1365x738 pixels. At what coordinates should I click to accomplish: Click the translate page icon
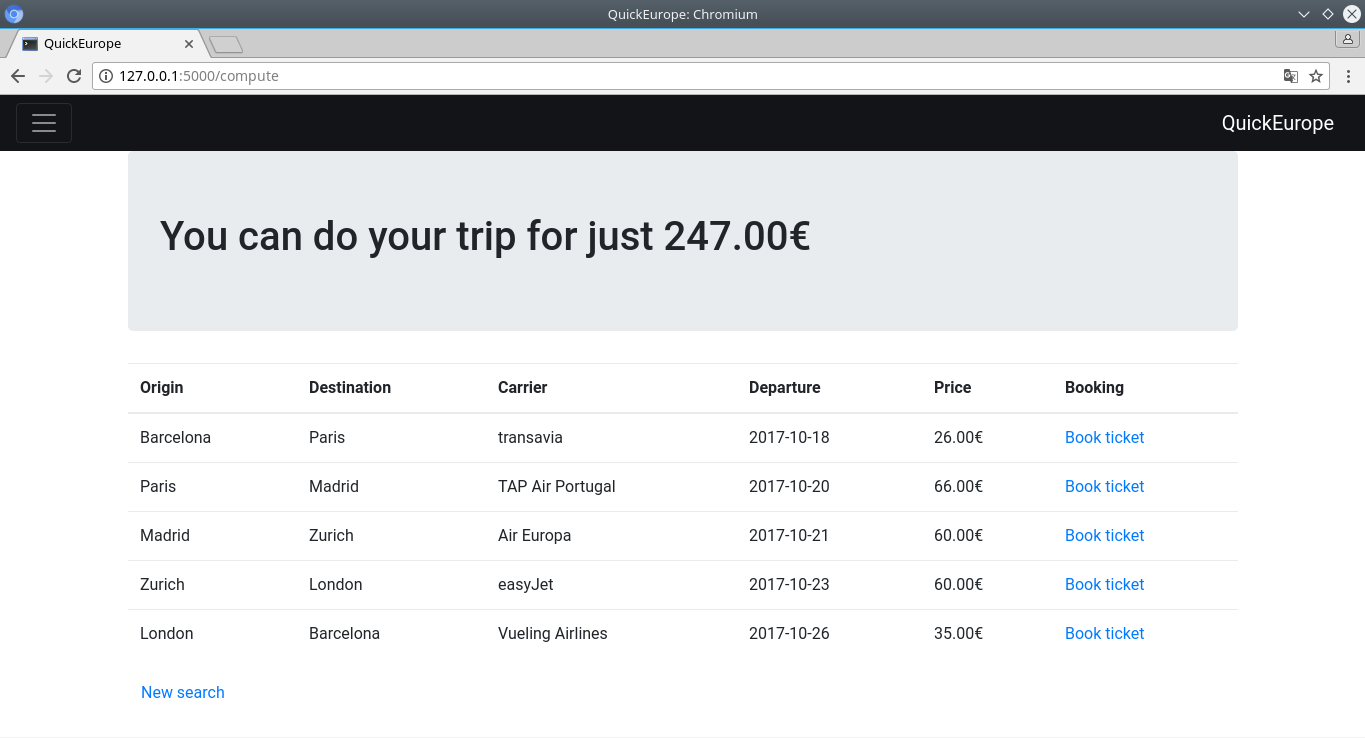point(1291,76)
